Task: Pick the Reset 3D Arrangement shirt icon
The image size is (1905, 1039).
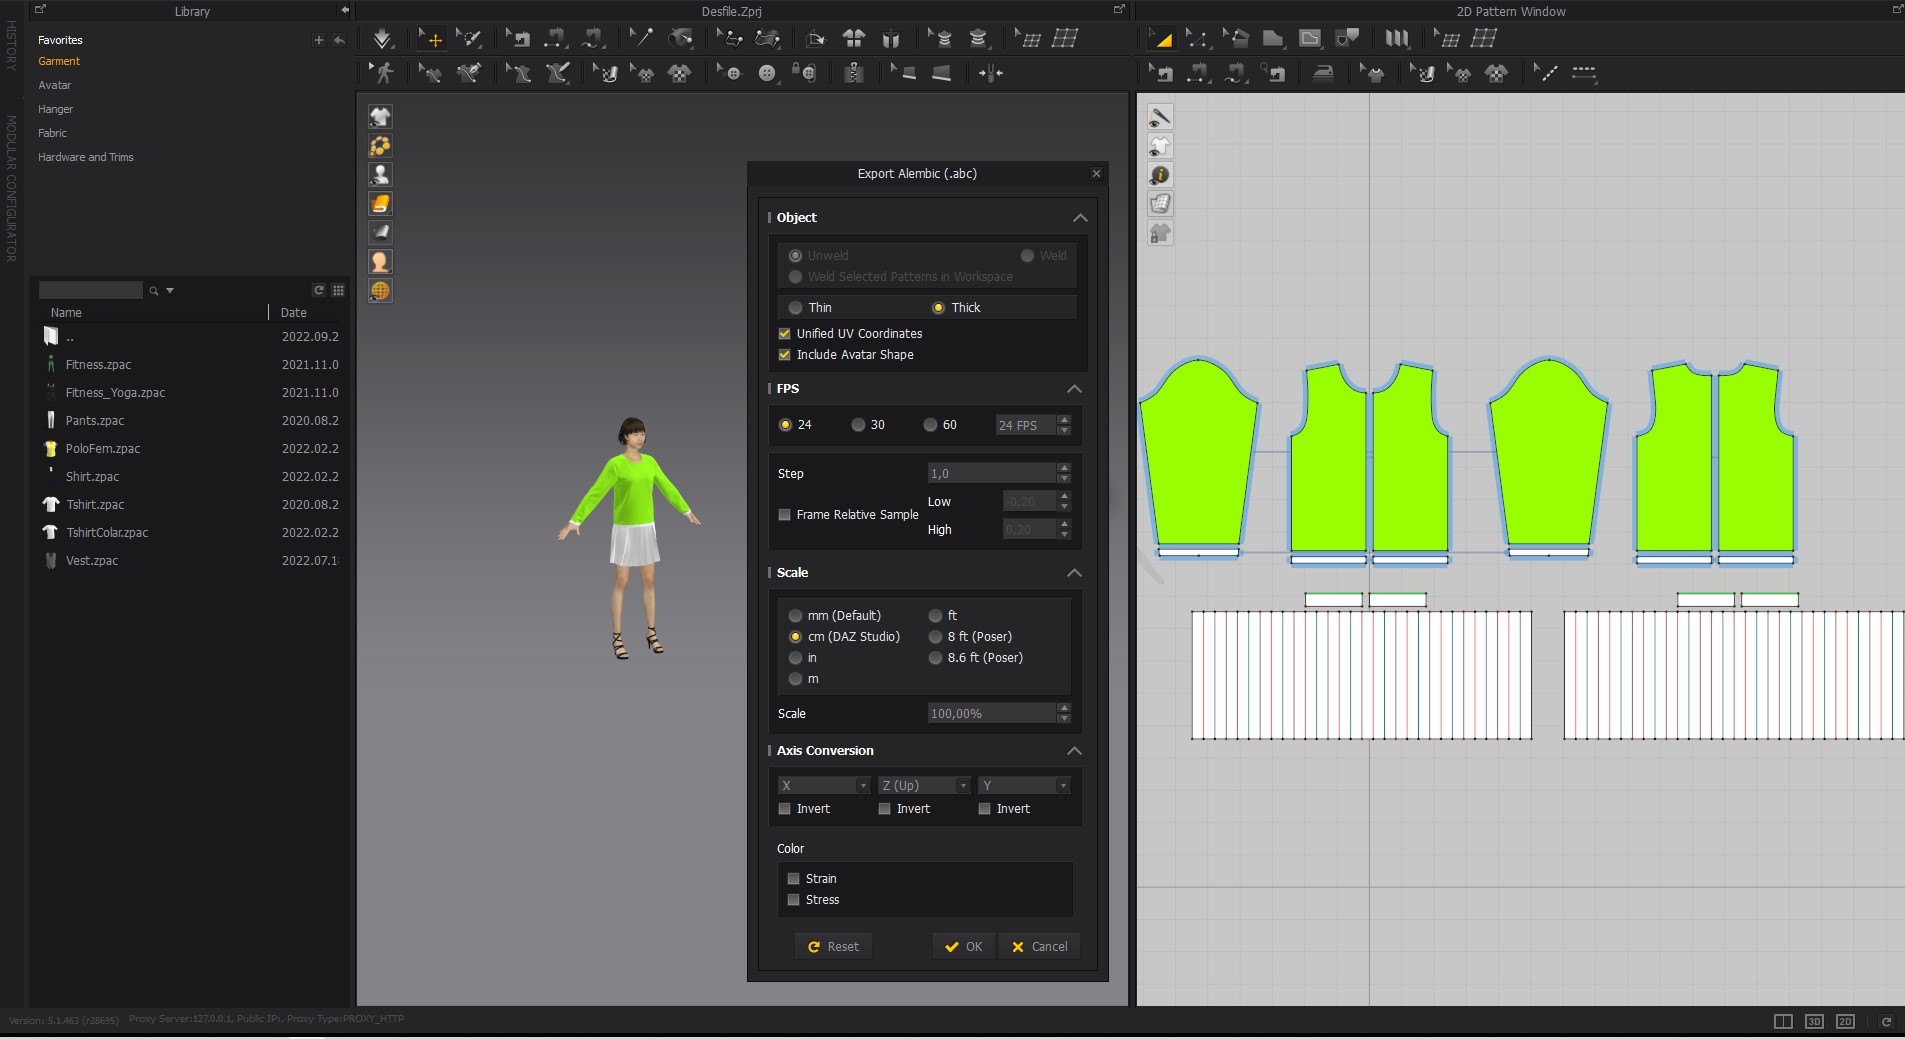Action: point(853,39)
